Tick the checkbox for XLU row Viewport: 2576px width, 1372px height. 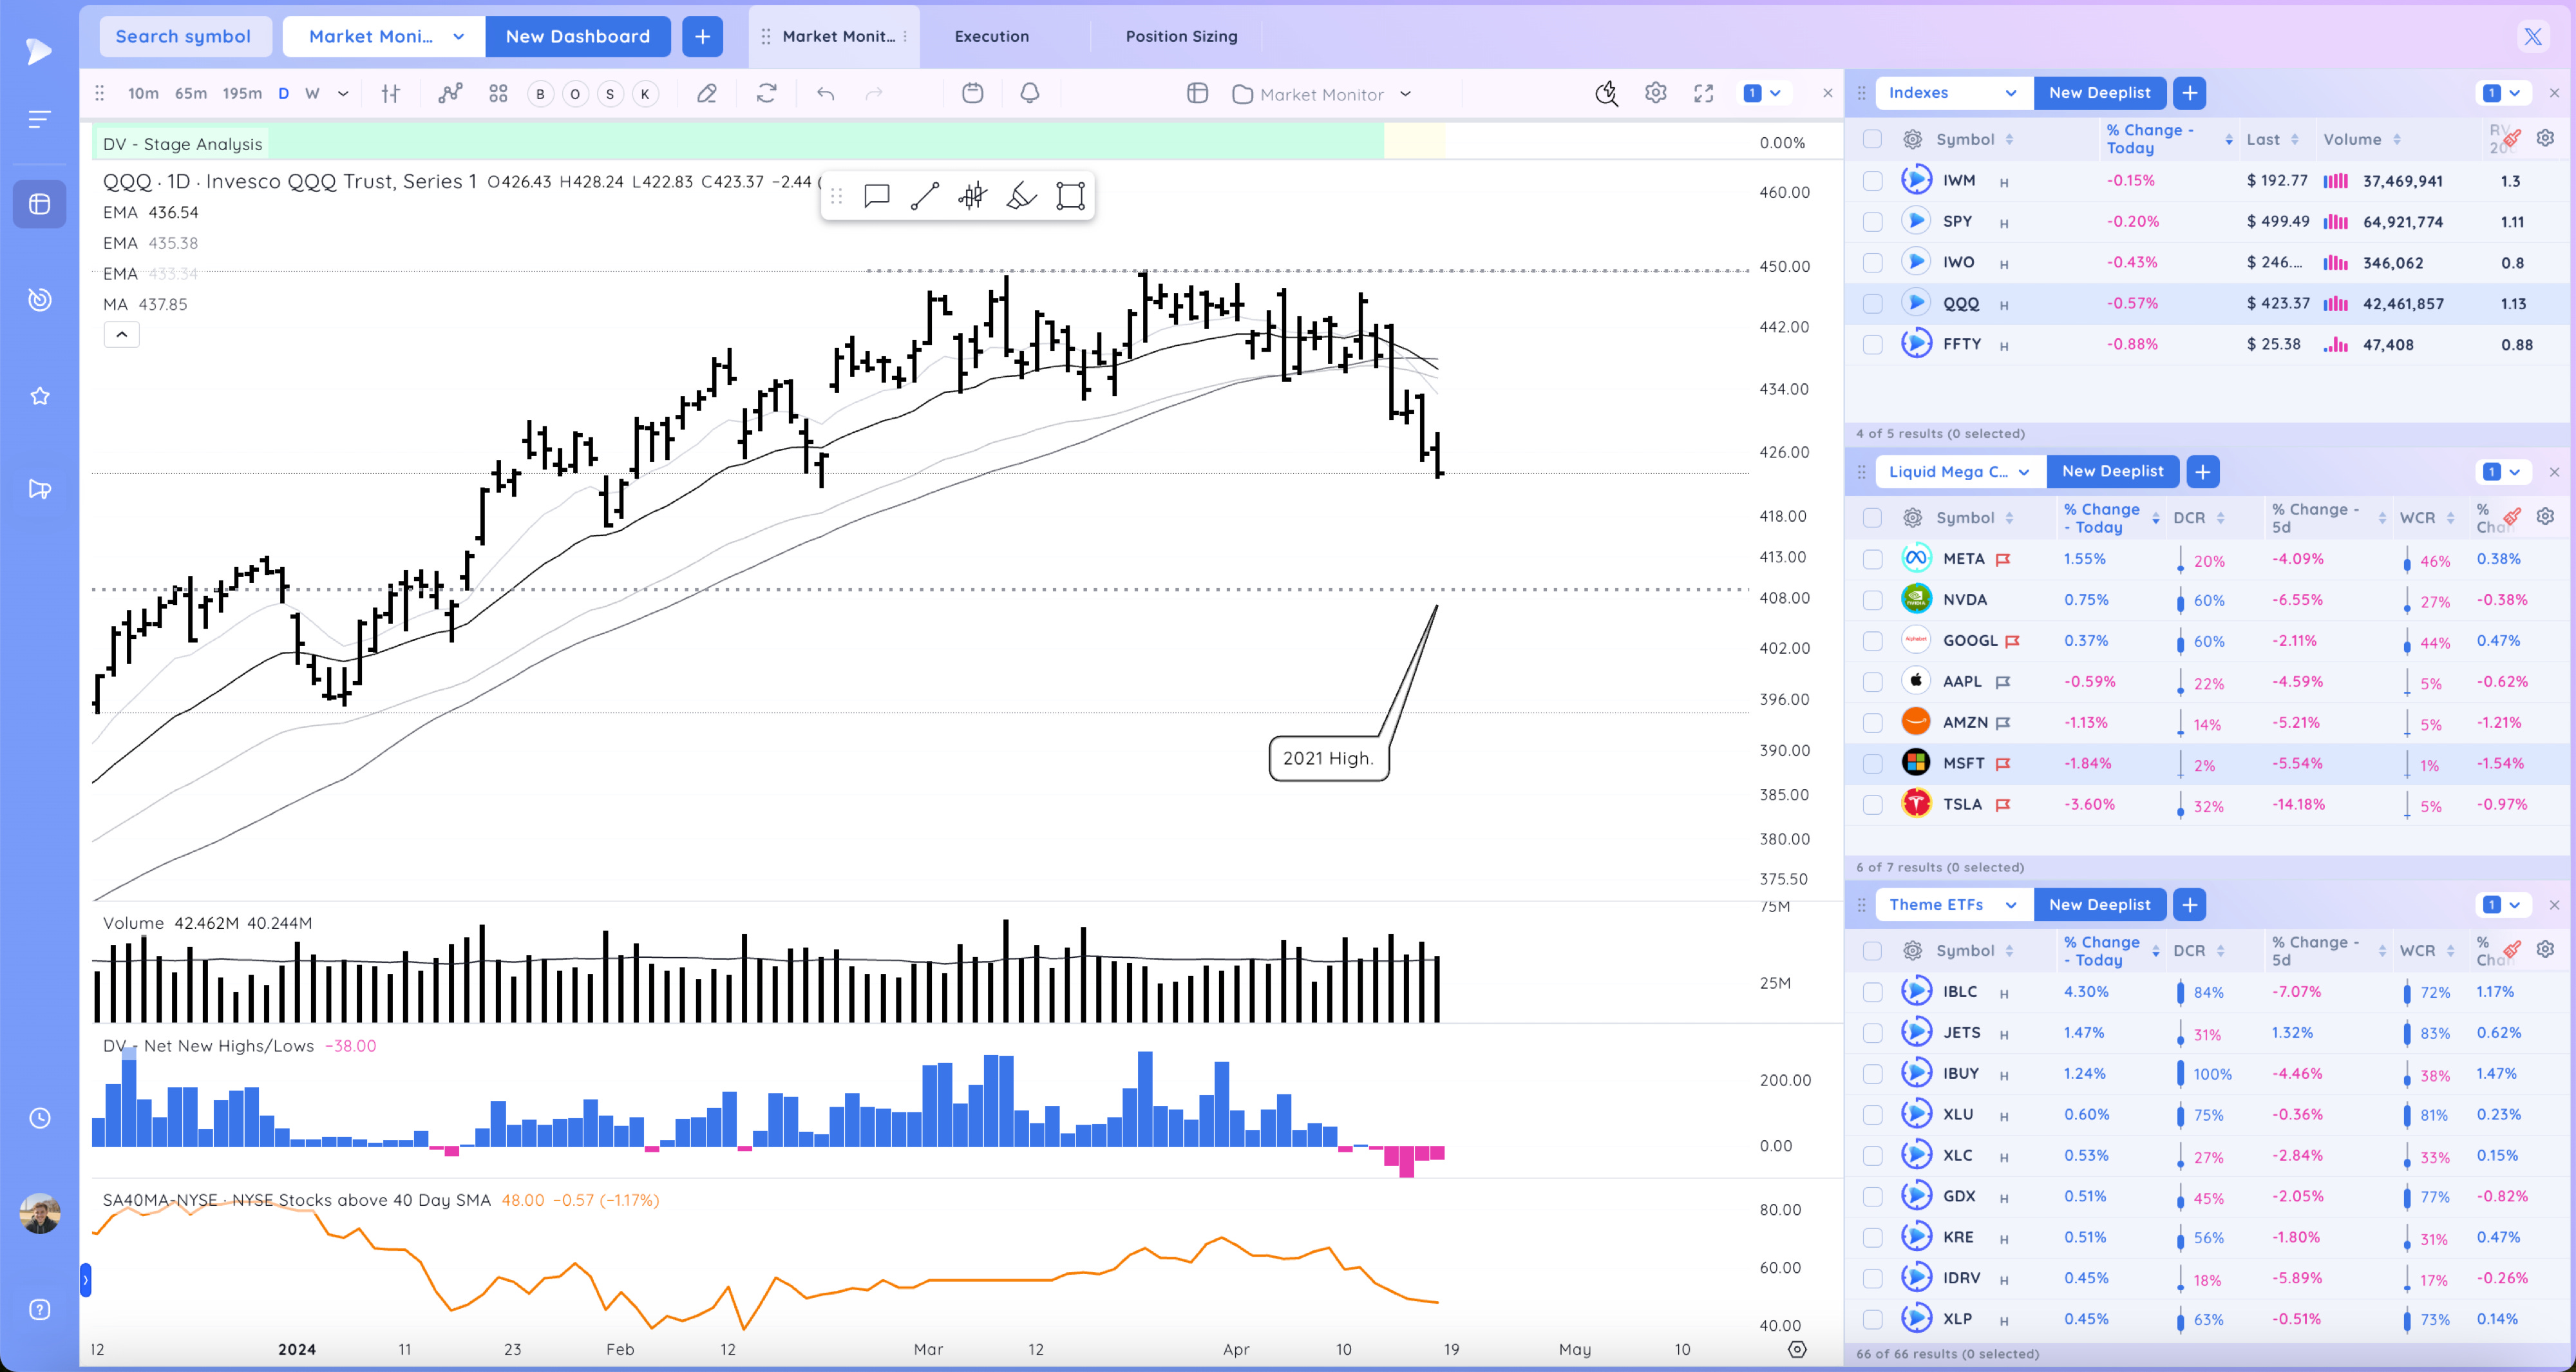pyautogui.click(x=1872, y=1115)
